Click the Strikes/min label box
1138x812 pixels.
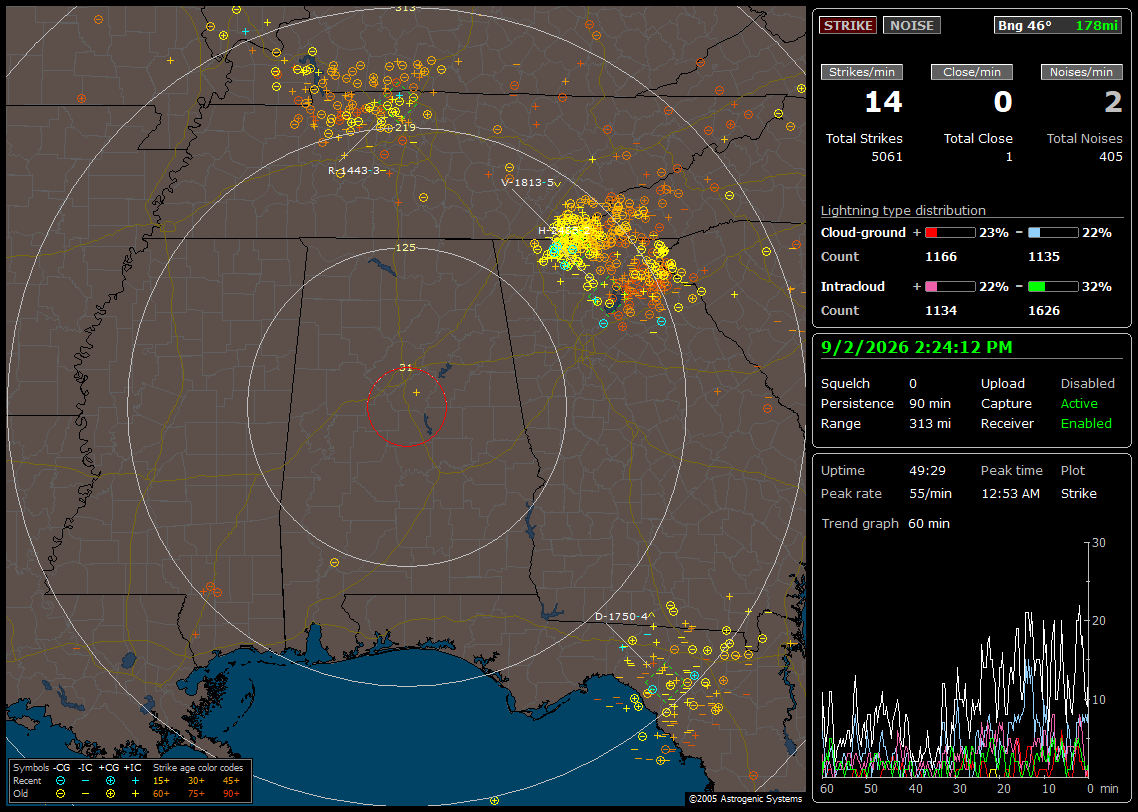[862, 72]
